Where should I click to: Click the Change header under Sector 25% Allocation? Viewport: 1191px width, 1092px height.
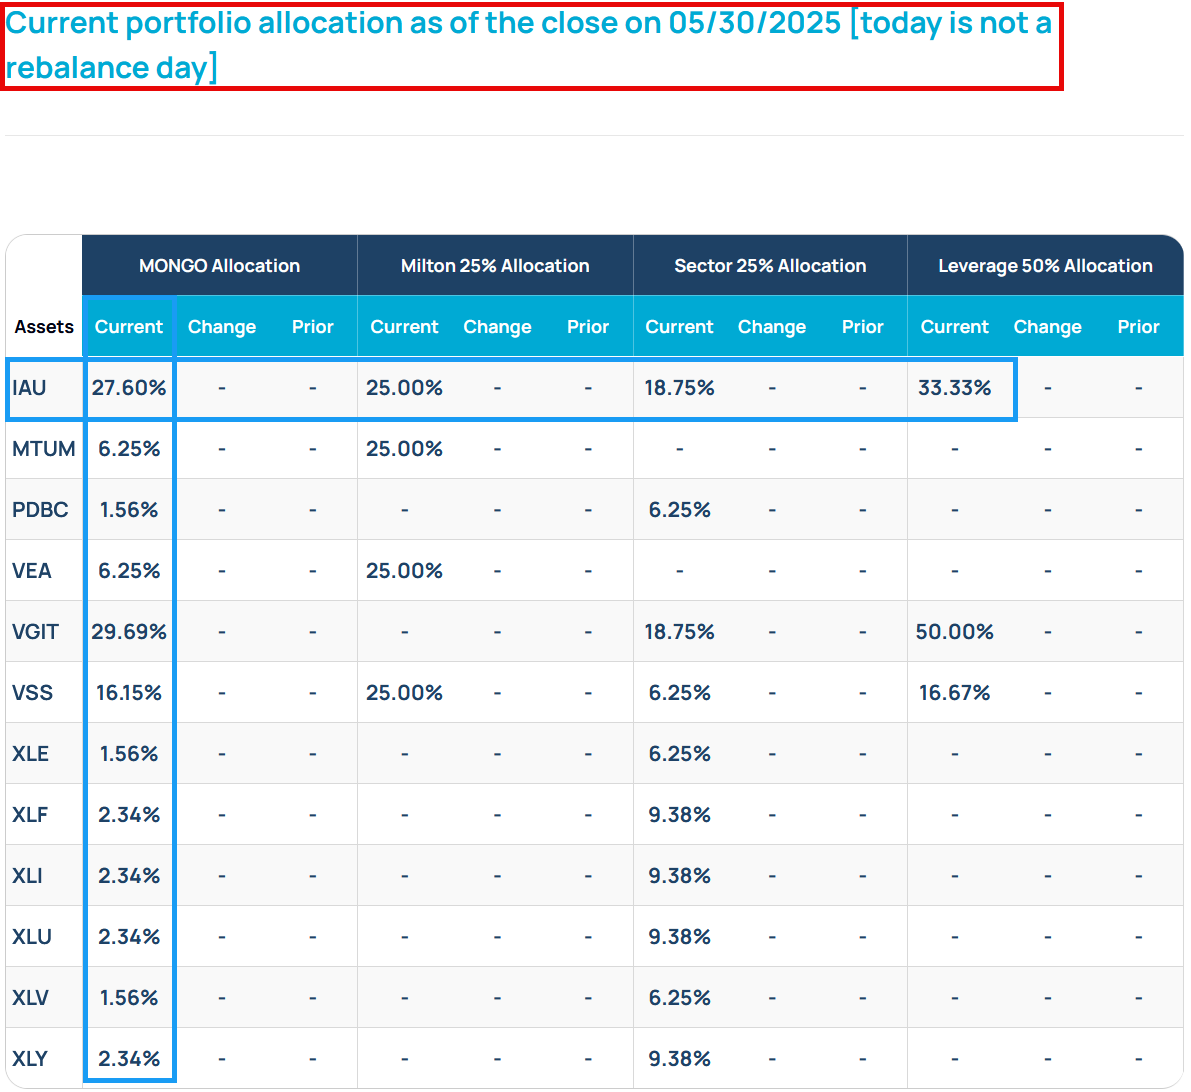(772, 326)
